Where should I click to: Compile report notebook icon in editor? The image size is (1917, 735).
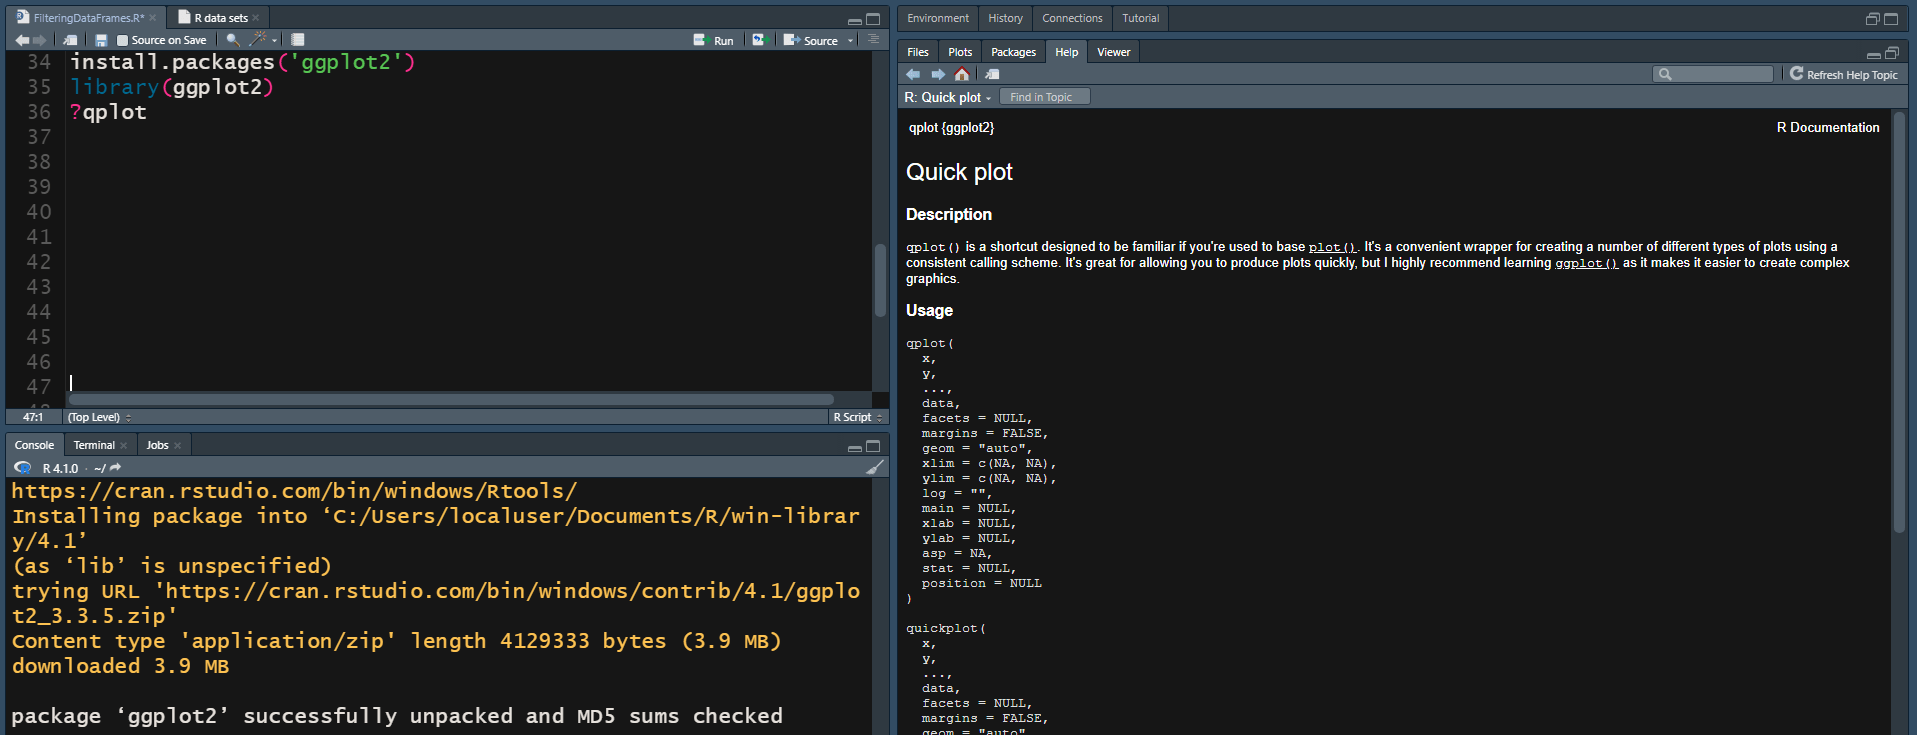[298, 40]
